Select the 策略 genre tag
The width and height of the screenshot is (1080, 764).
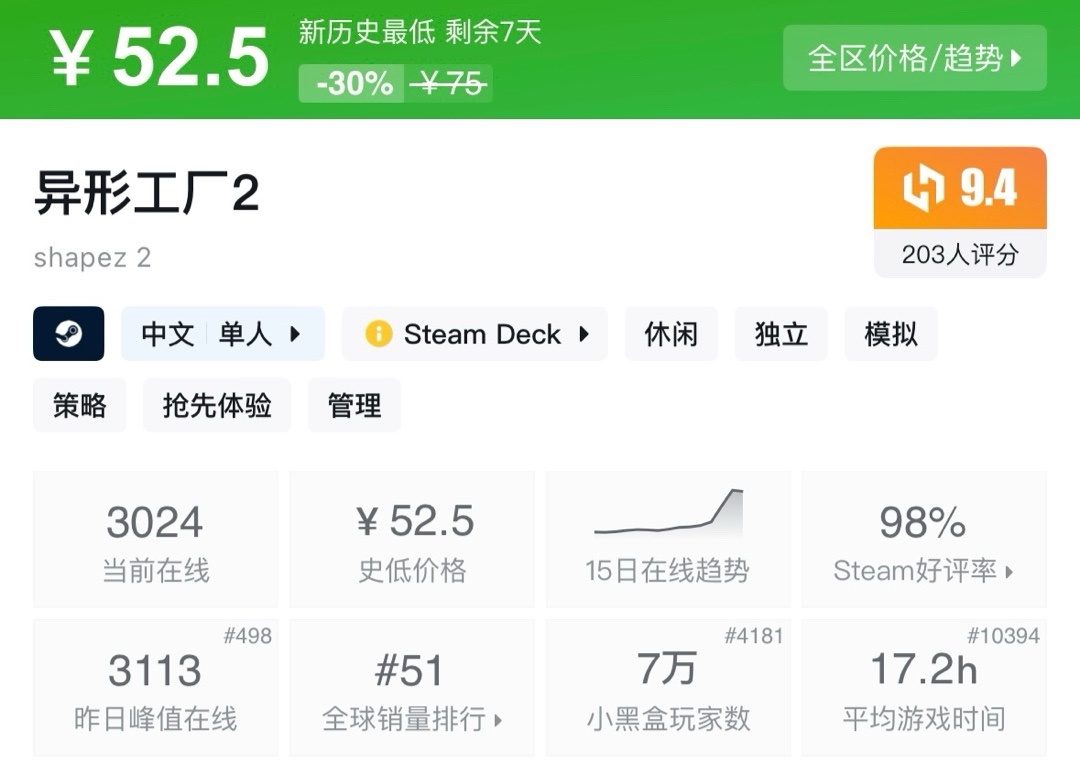click(80, 405)
